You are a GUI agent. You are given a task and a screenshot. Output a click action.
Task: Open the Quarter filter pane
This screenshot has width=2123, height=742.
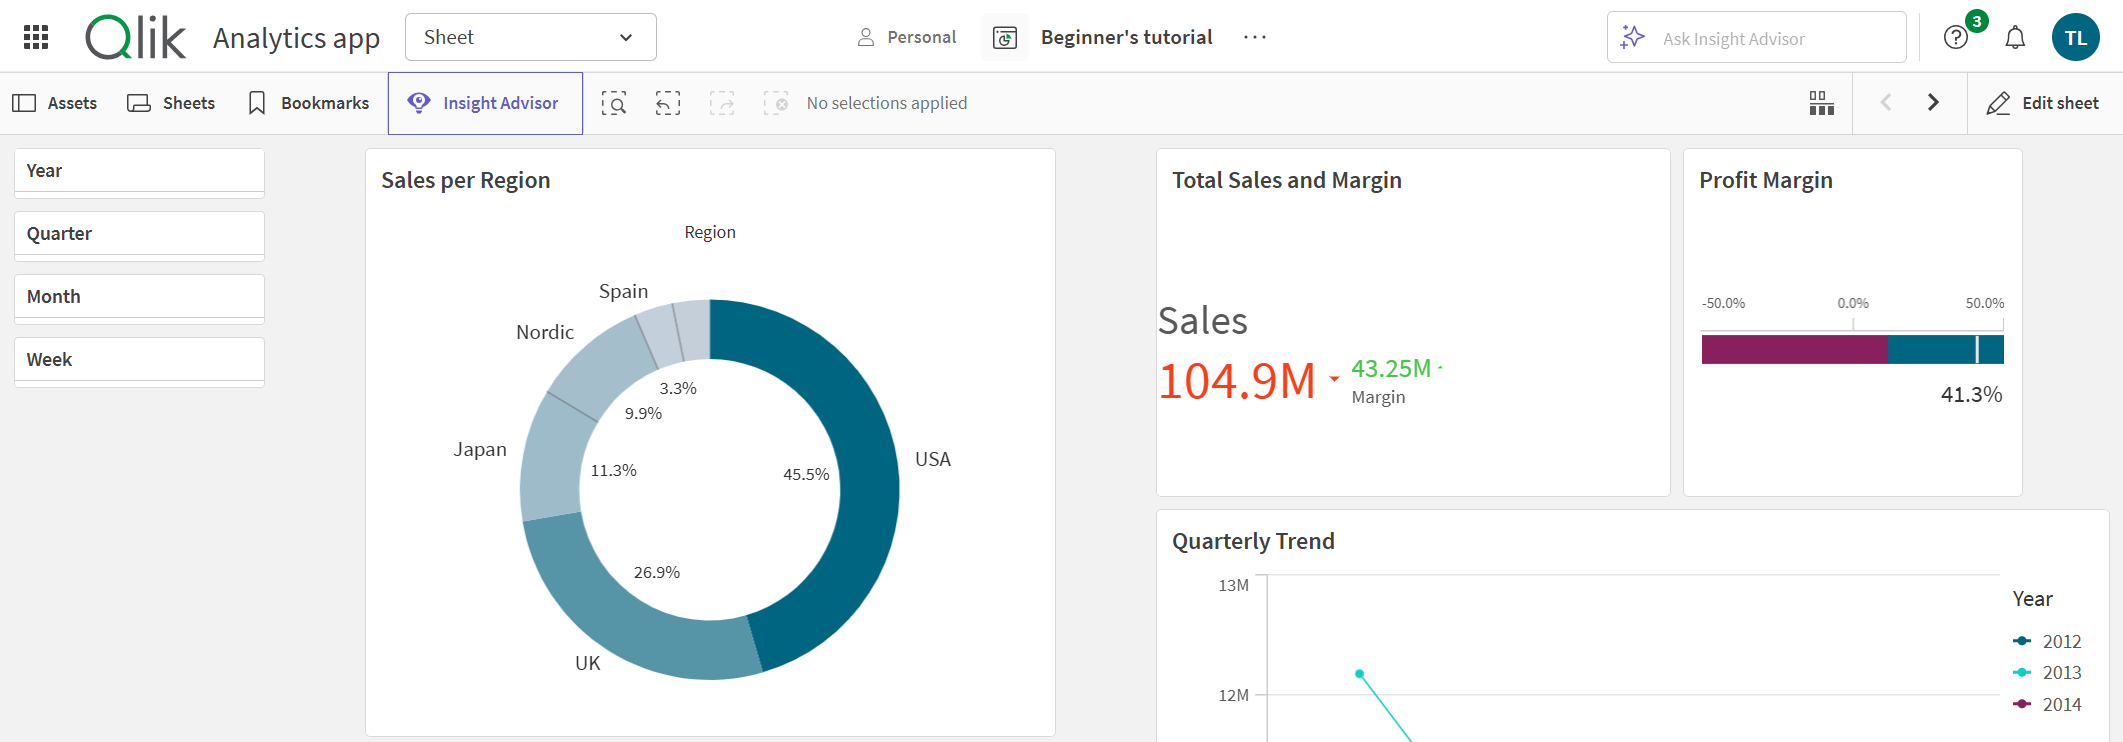(139, 234)
